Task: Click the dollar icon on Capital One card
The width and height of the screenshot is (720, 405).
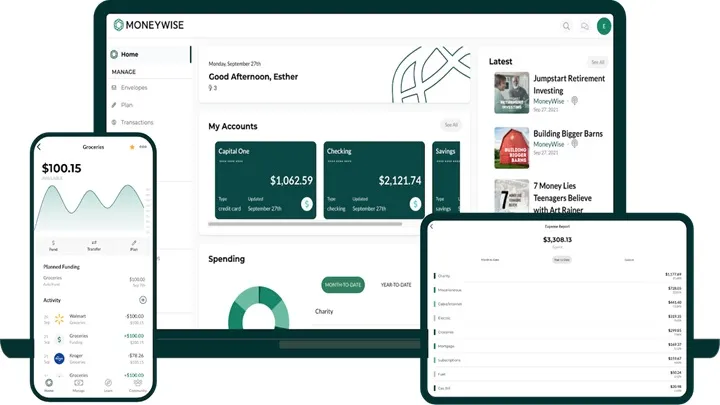Action: pyautogui.click(x=307, y=204)
